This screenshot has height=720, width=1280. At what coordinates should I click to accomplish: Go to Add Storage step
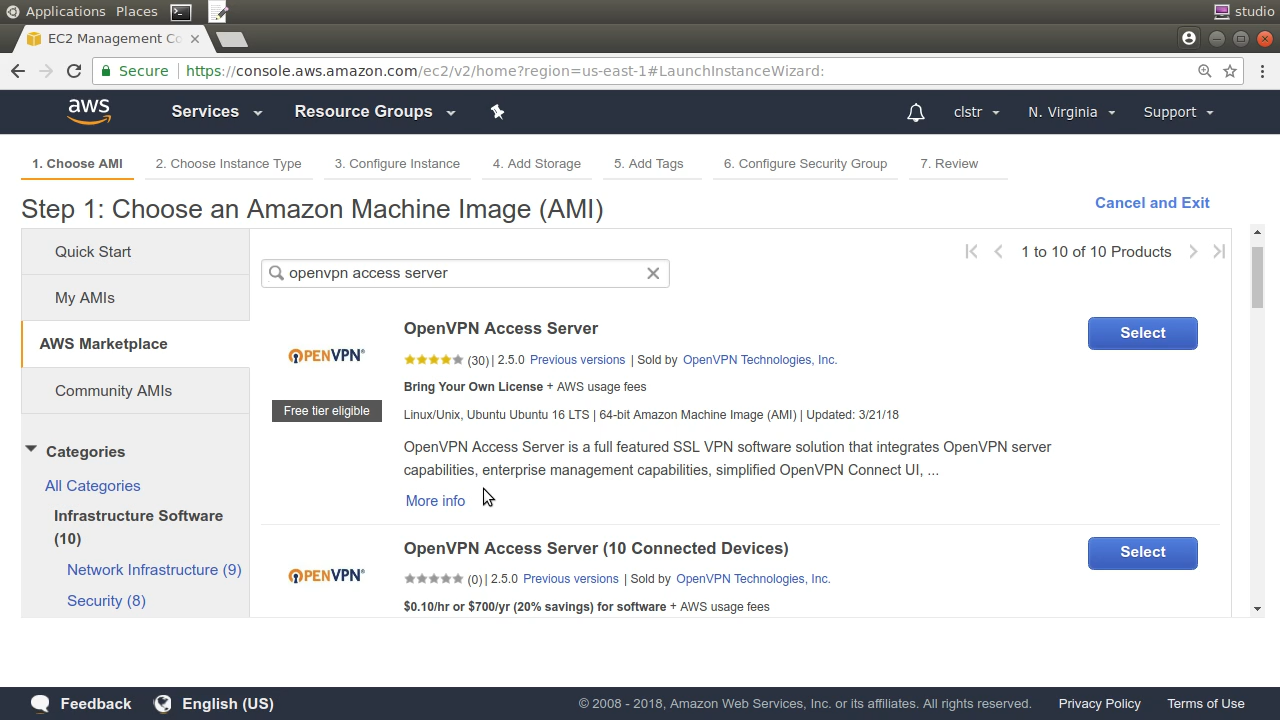coord(536,164)
